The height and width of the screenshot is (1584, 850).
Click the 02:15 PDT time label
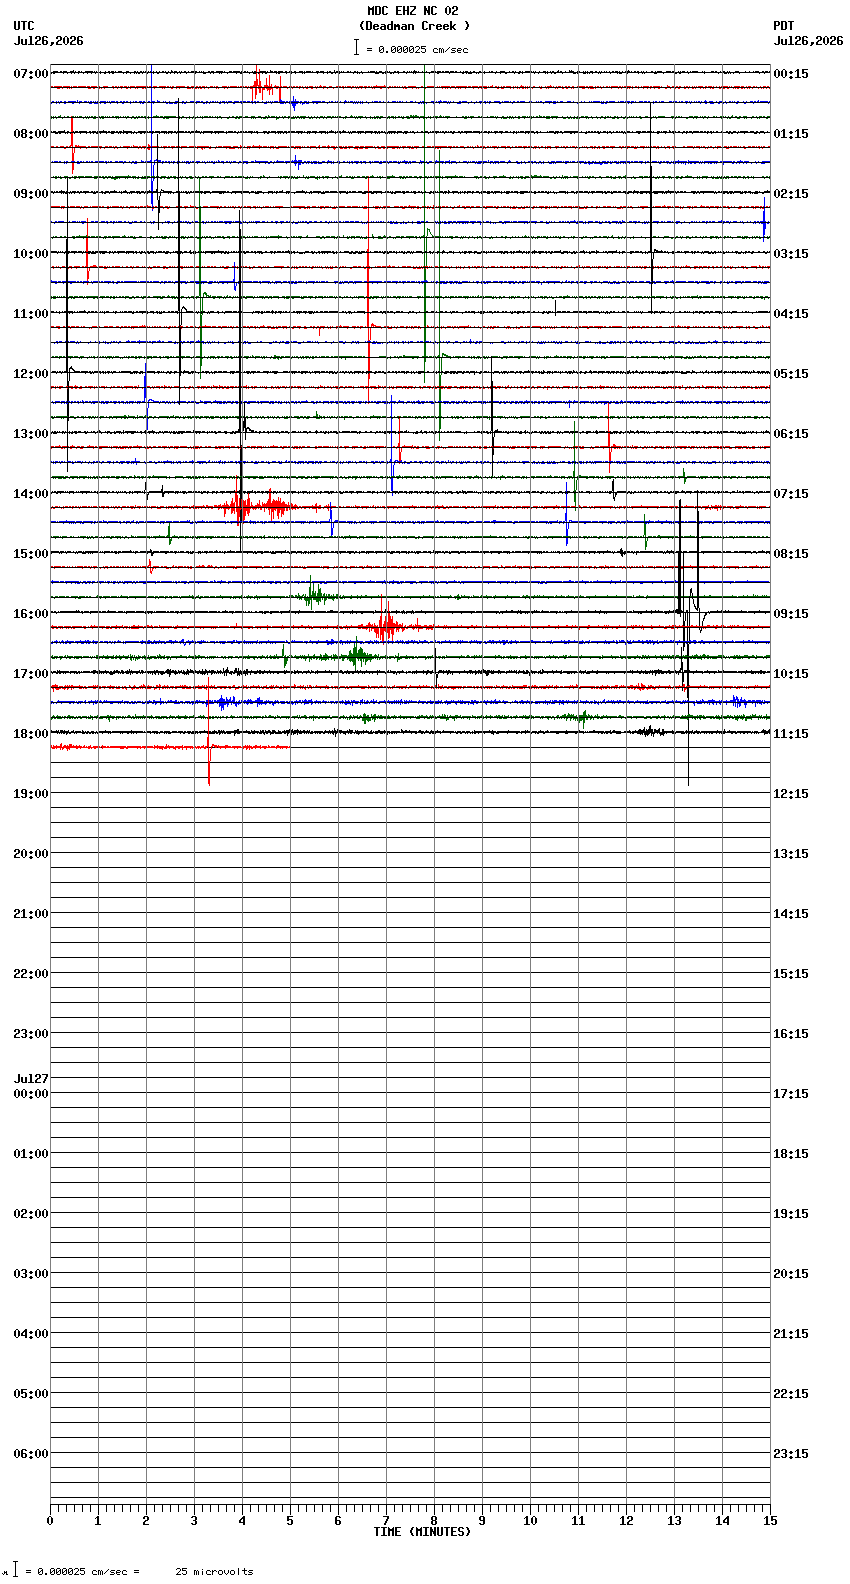[791, 194]
